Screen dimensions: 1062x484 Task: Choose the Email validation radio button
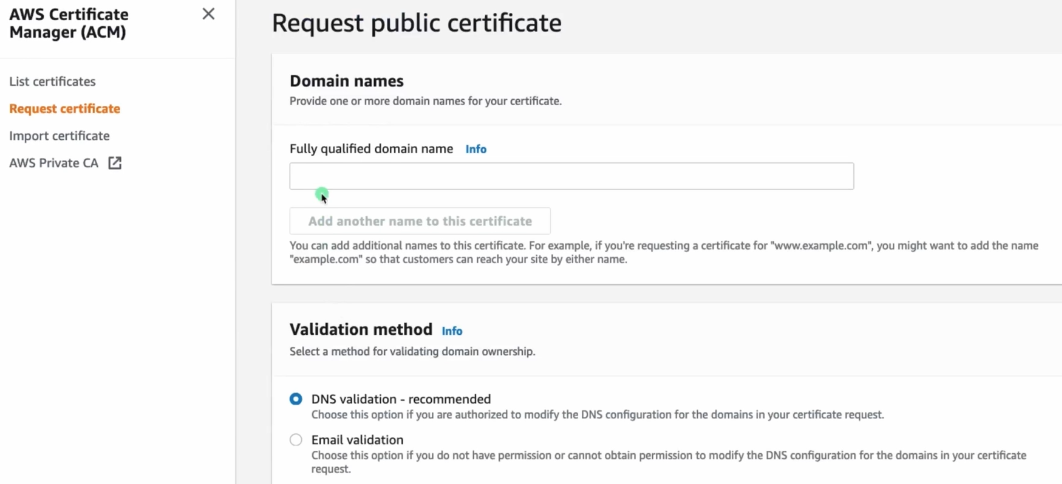tap(296, 440)
